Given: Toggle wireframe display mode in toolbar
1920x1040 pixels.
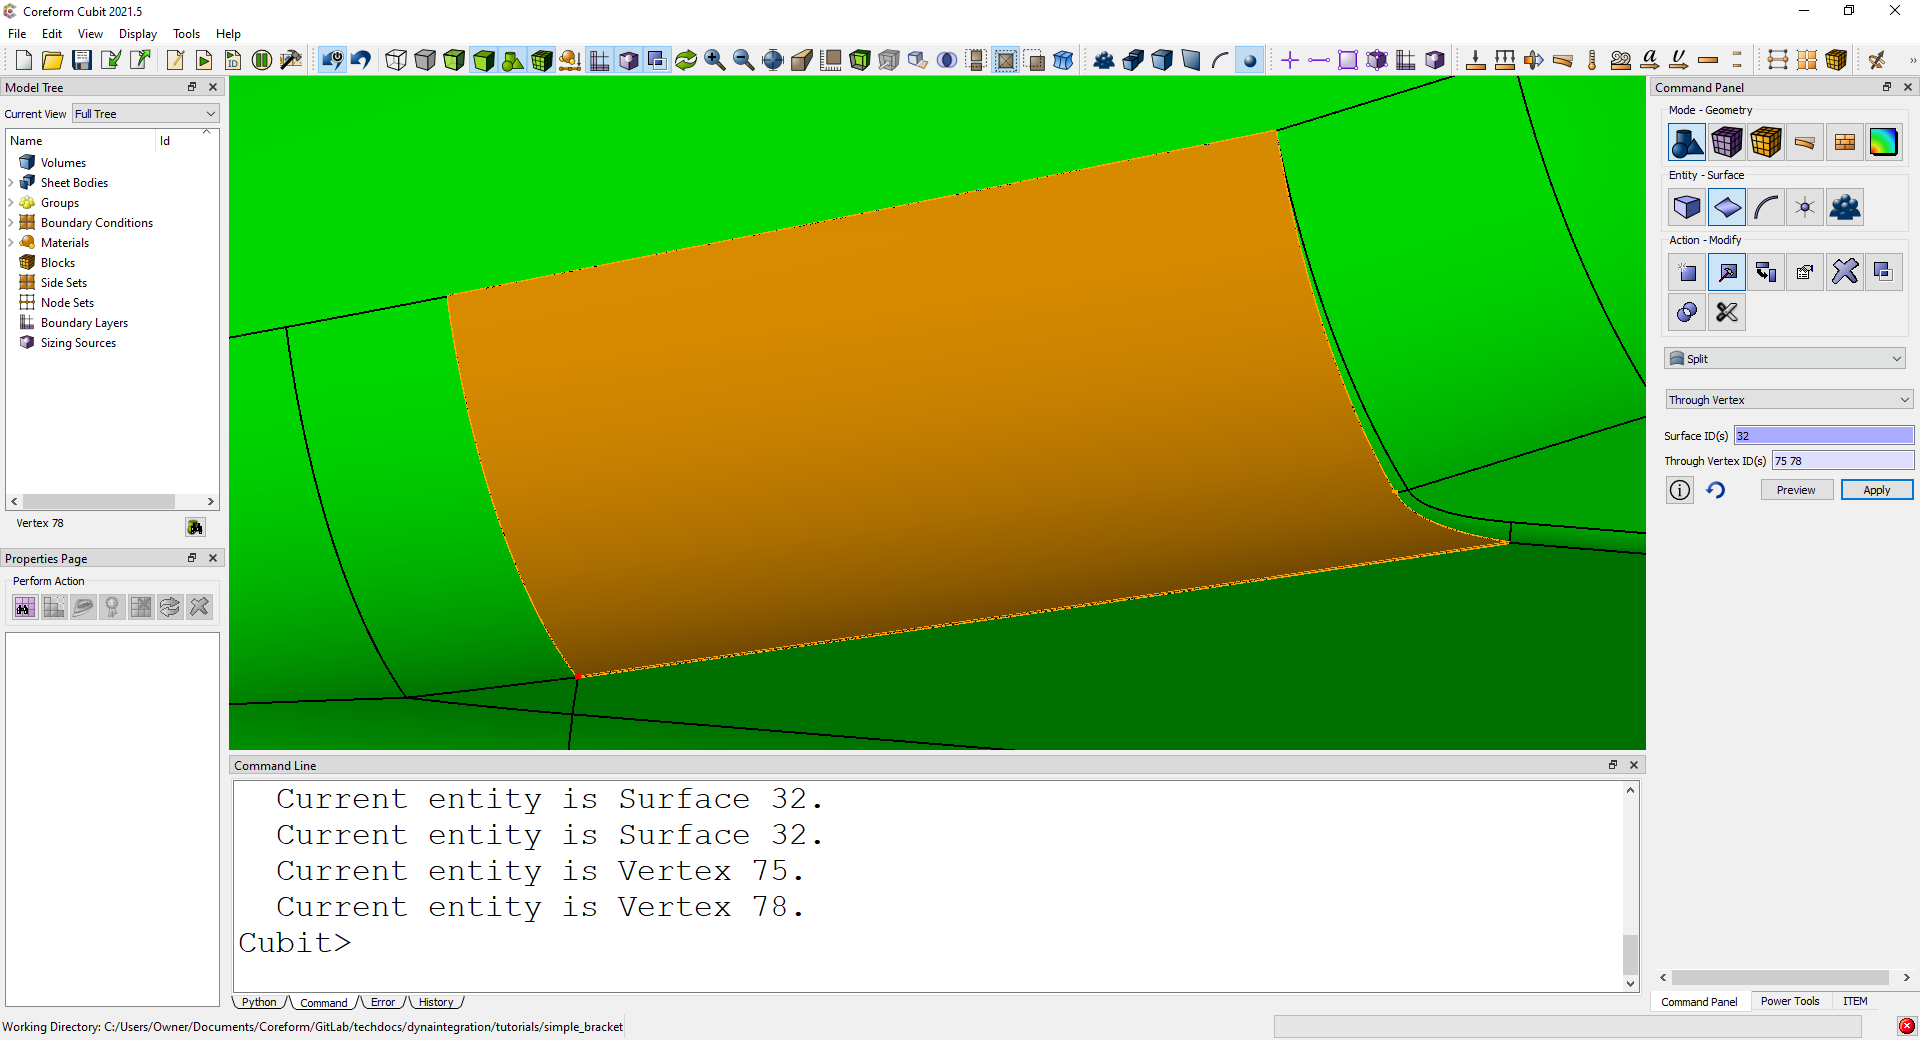Looking at the screenshot, I should [396, 60].
